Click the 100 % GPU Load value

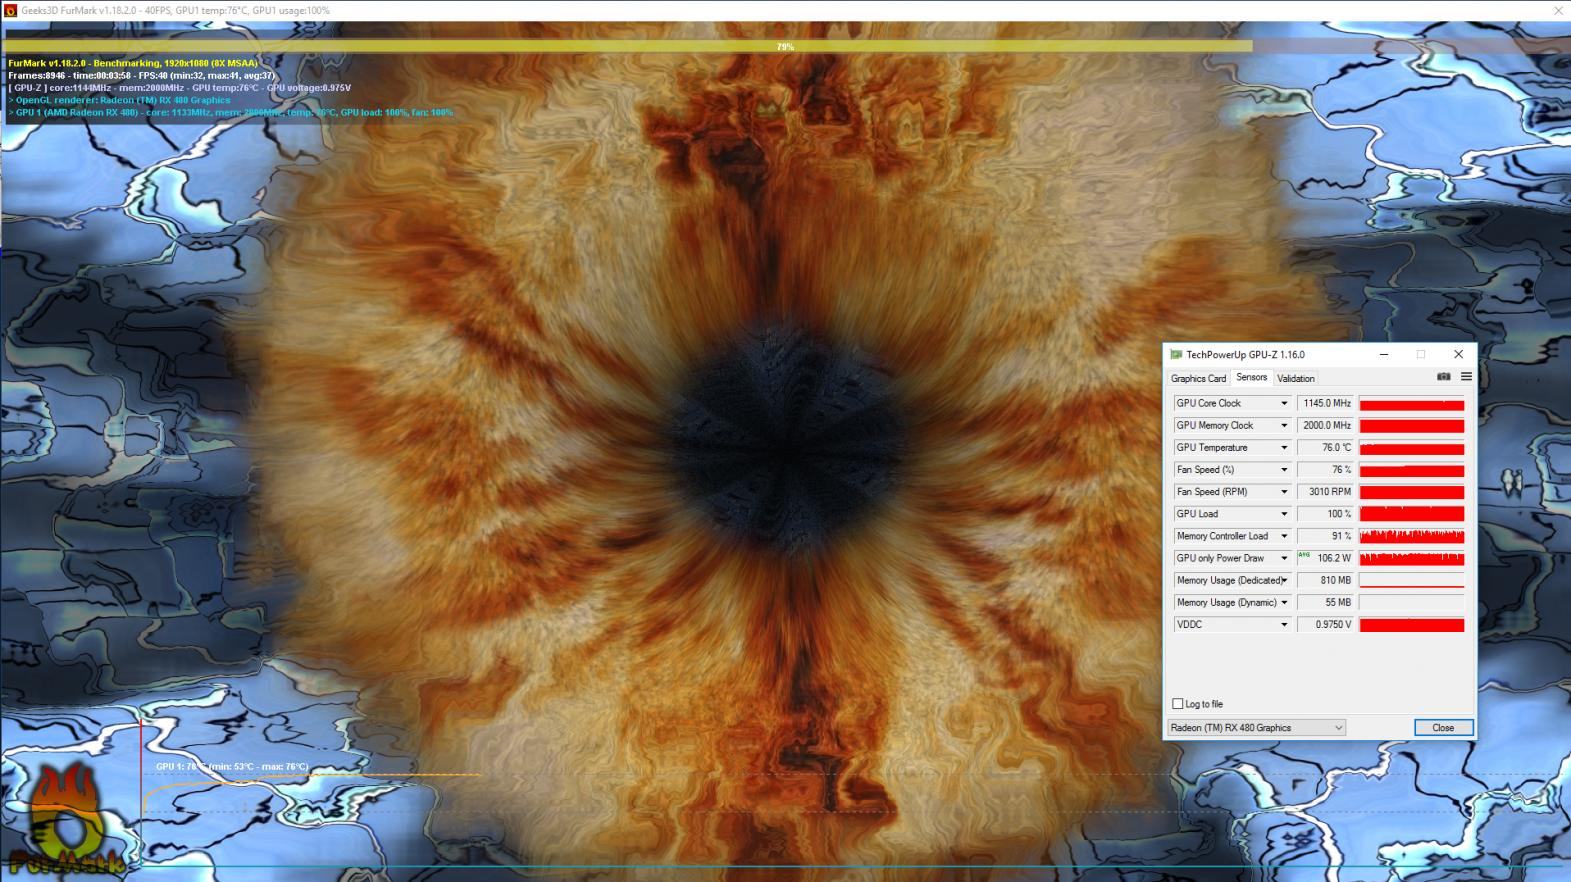pos(1325,514)
